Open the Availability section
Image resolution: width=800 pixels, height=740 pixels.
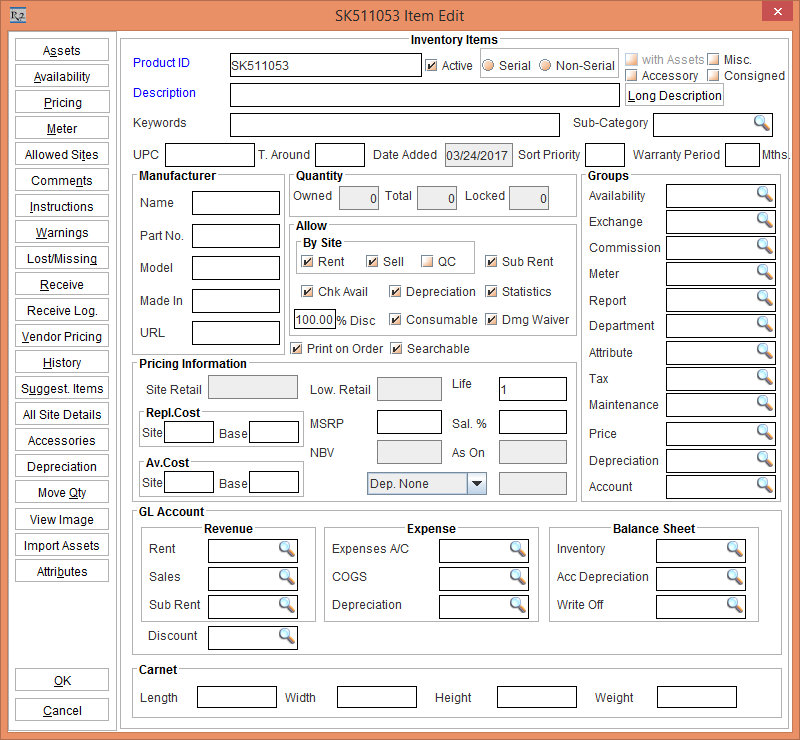click(62, 76)
